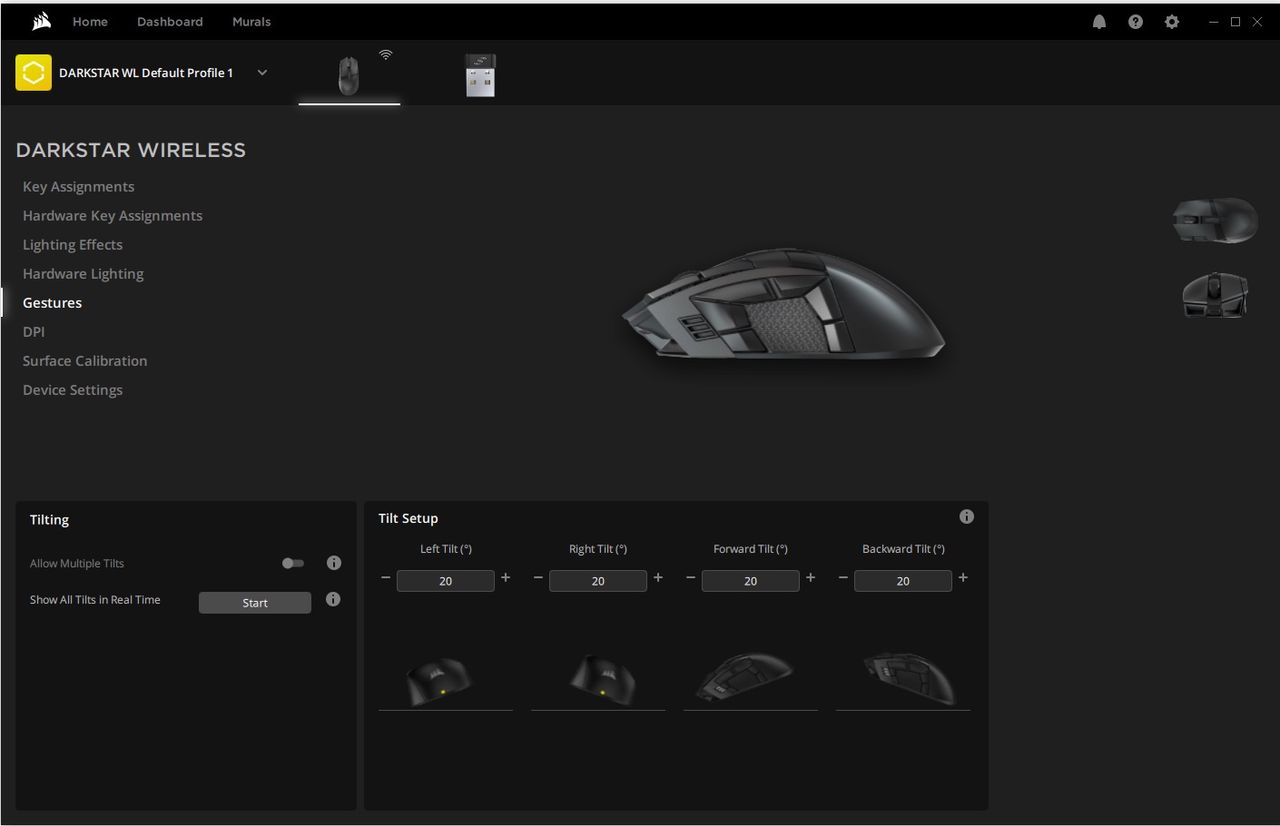Select the Right Tilt preview image

601,678
